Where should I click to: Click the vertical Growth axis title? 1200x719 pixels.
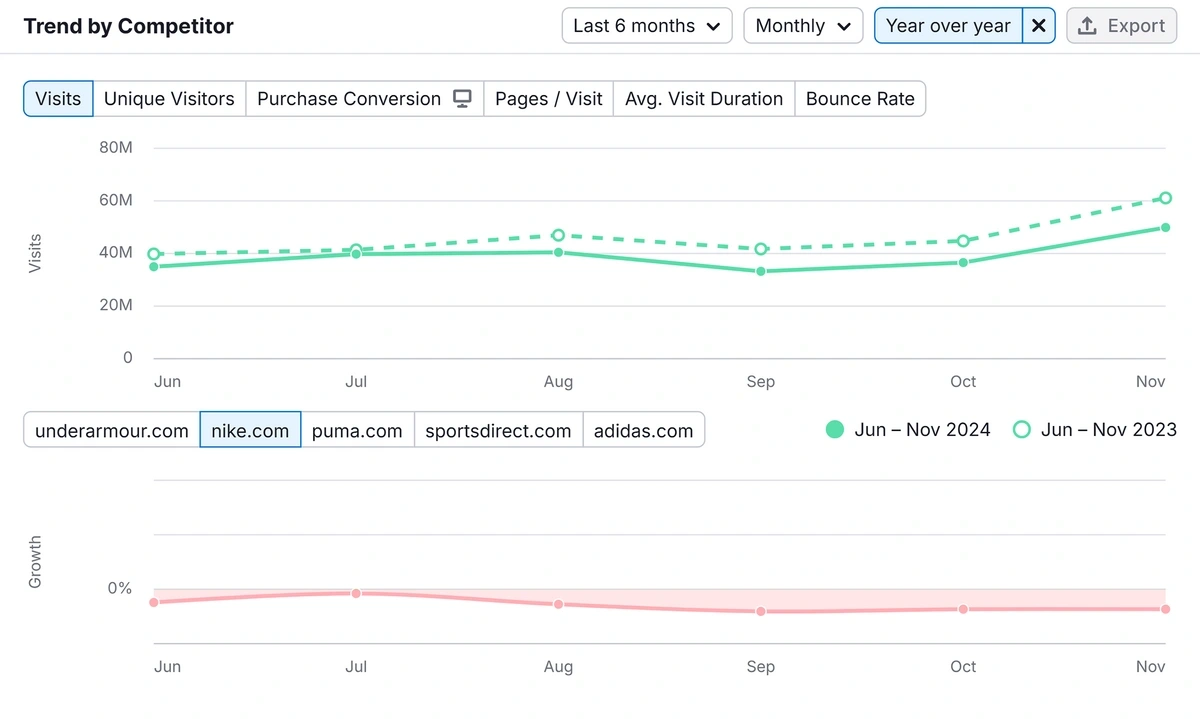35,562
